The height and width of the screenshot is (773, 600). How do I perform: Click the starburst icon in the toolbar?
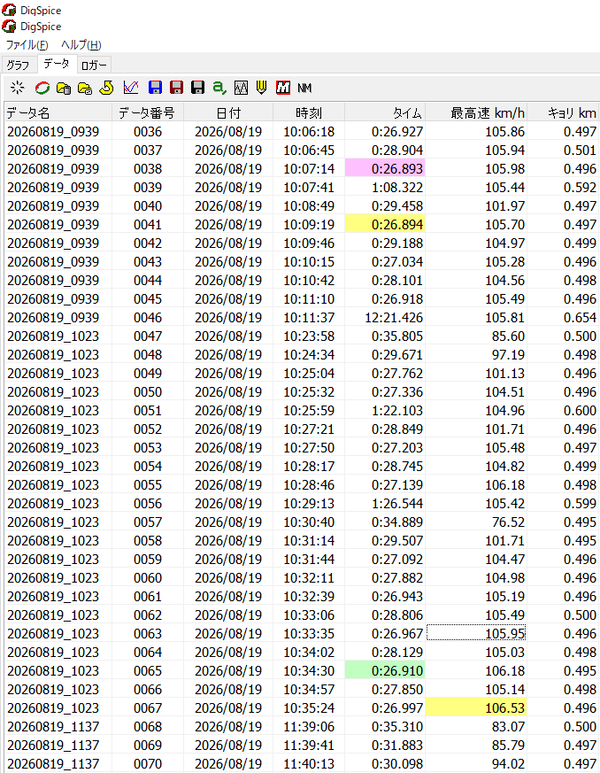[x=17, y=88]
